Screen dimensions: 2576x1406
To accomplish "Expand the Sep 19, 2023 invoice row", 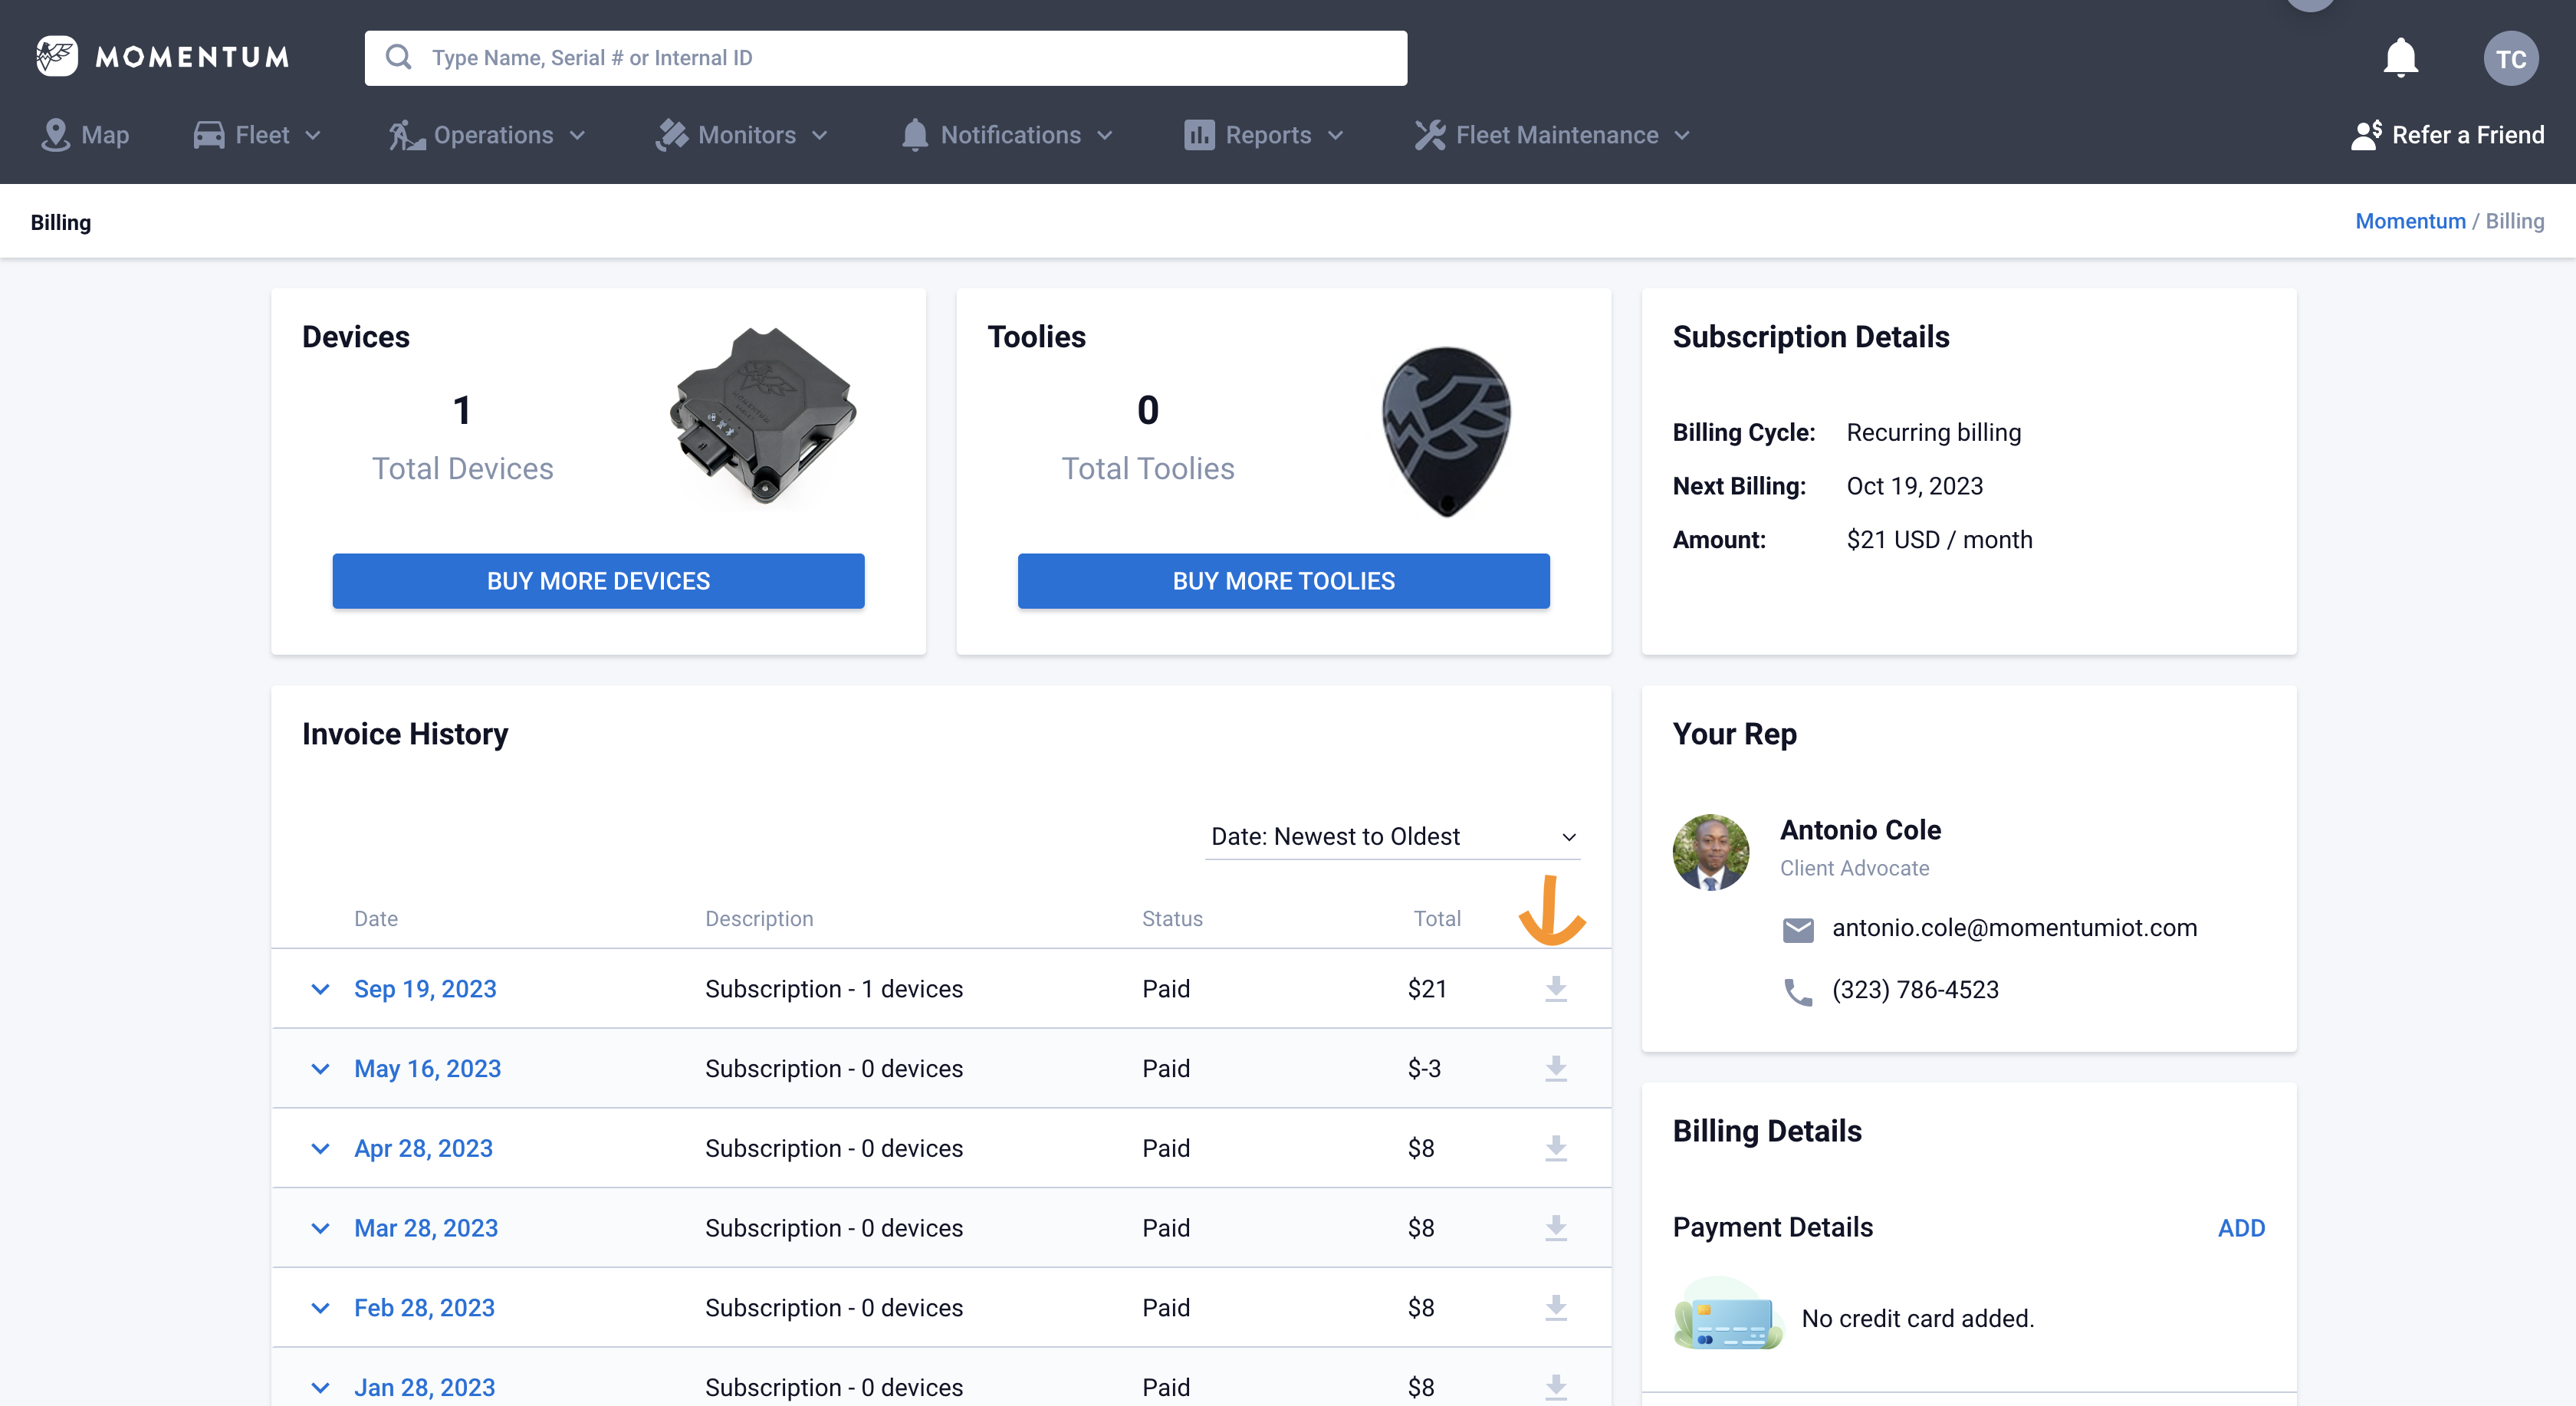I will point(320,989).
